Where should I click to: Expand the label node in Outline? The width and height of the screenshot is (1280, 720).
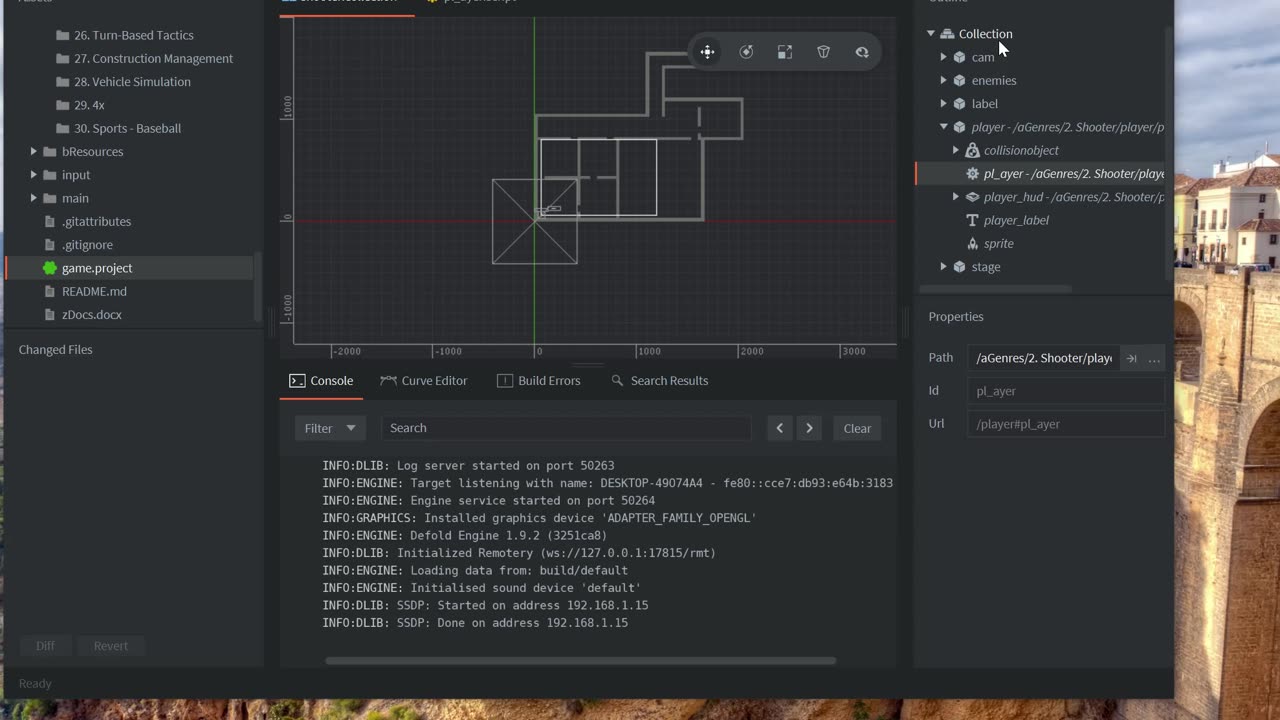pos(943,104)
